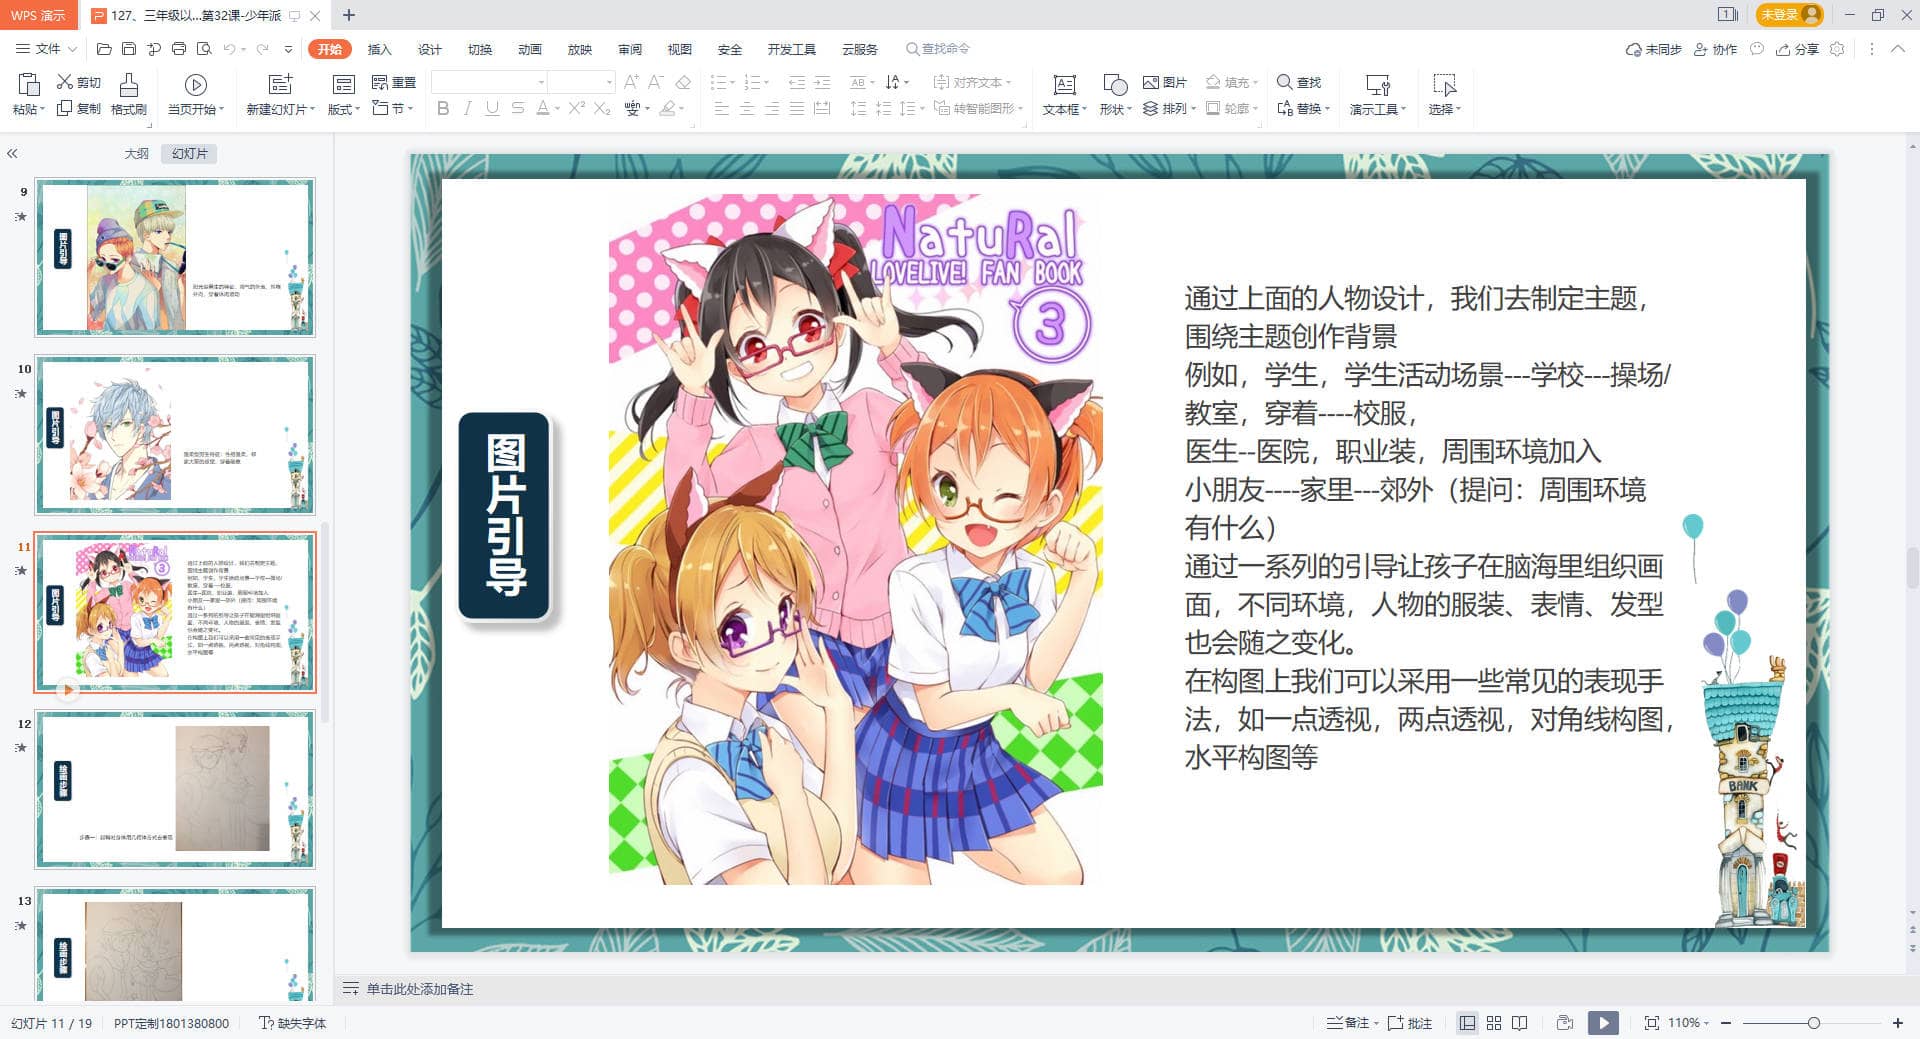Click the font color A button
1920x1039 pixels.
543,108
